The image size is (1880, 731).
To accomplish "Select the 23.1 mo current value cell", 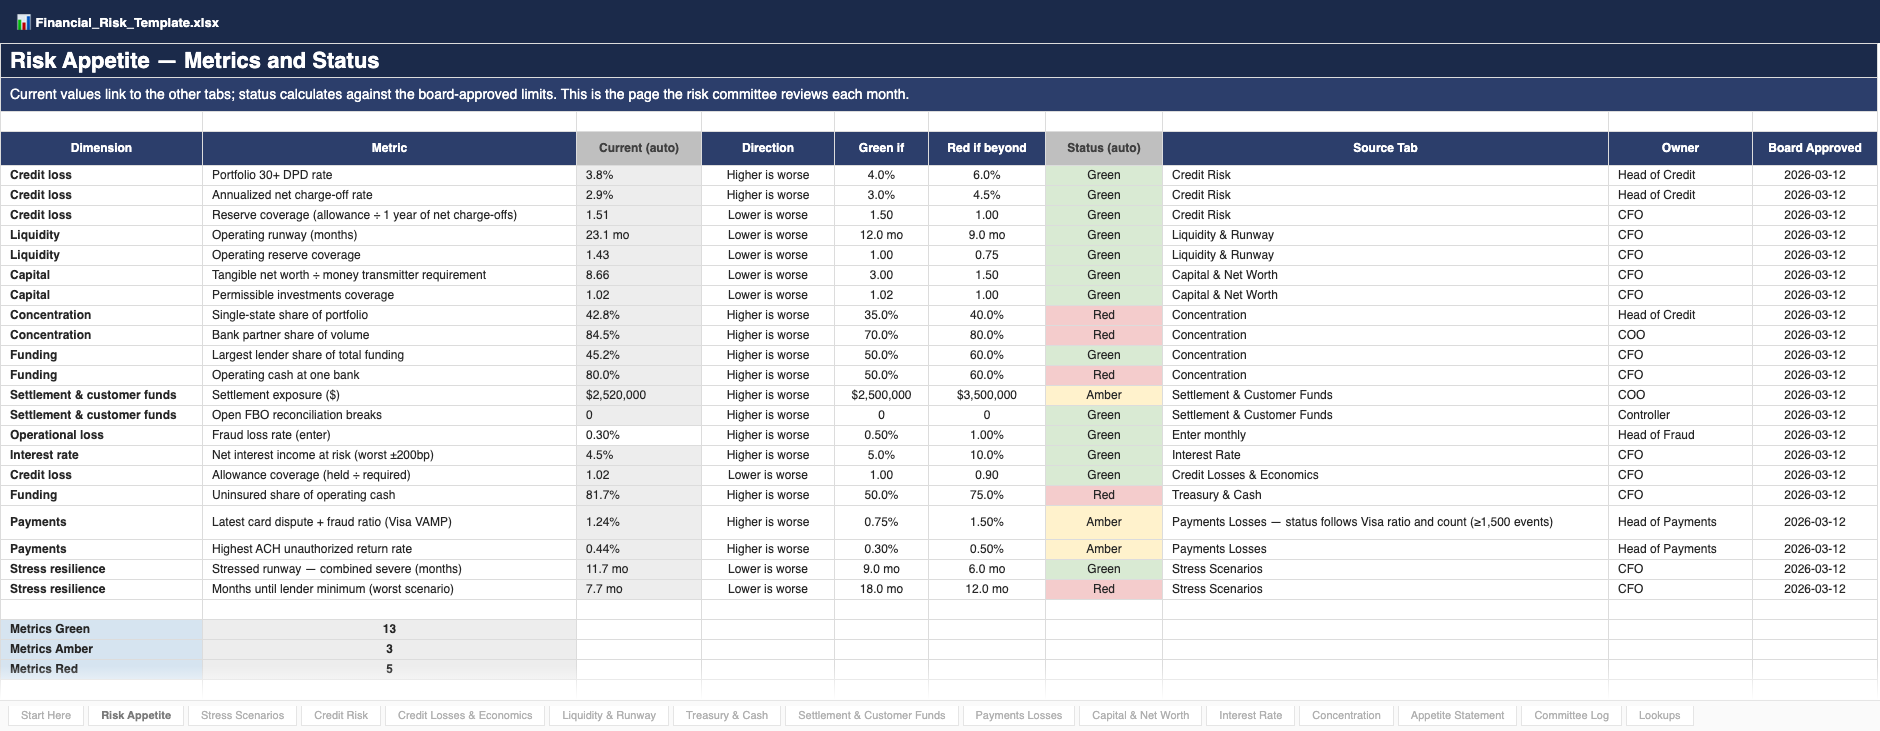I will coord(639,235).
